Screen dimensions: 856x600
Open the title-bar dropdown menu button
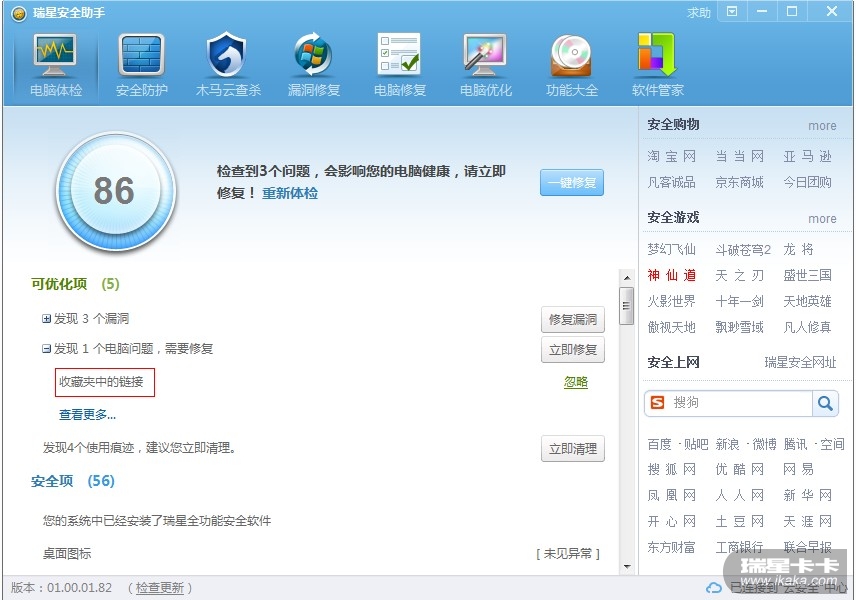pyautogui.click(x=732, y=11)
